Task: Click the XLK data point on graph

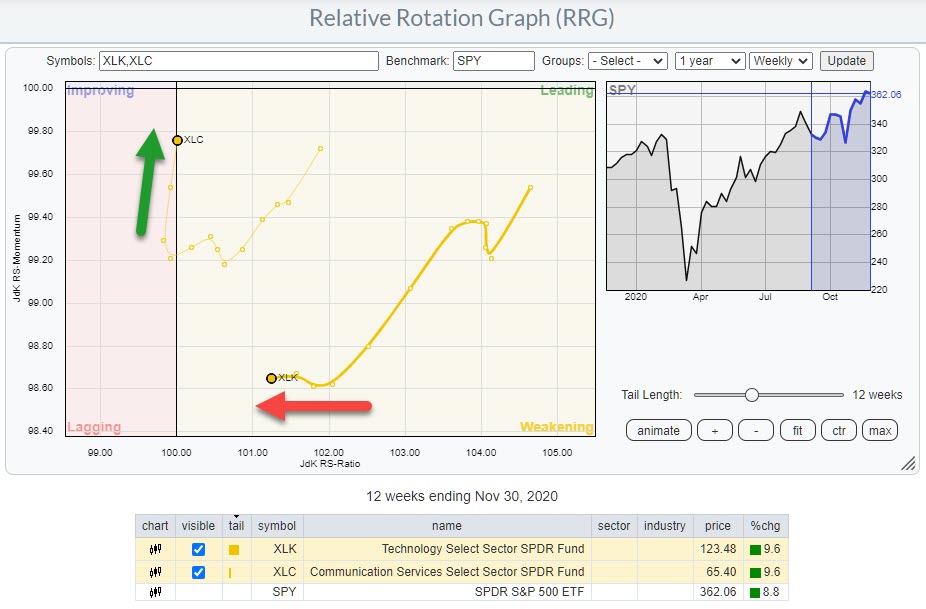Action: pos(271,378)
